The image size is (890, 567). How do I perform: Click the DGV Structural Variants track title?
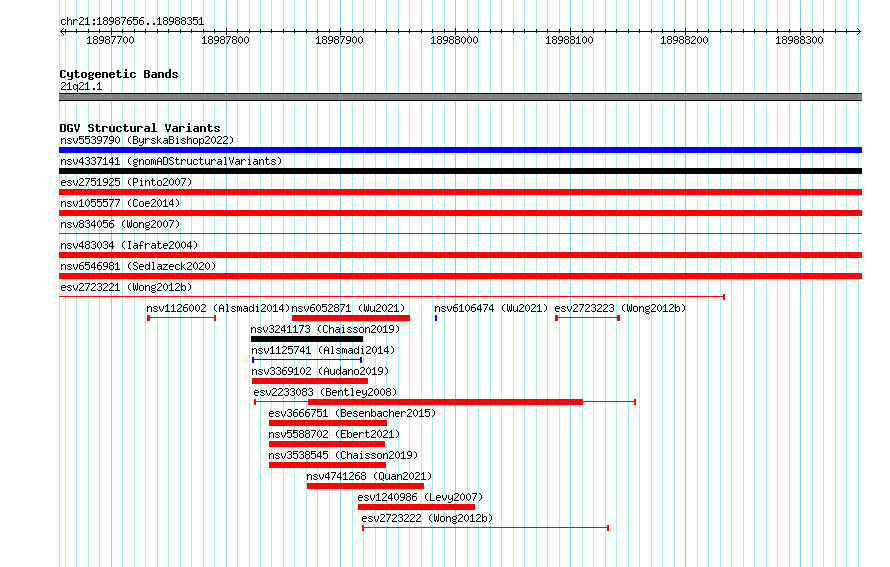(140, 128)
